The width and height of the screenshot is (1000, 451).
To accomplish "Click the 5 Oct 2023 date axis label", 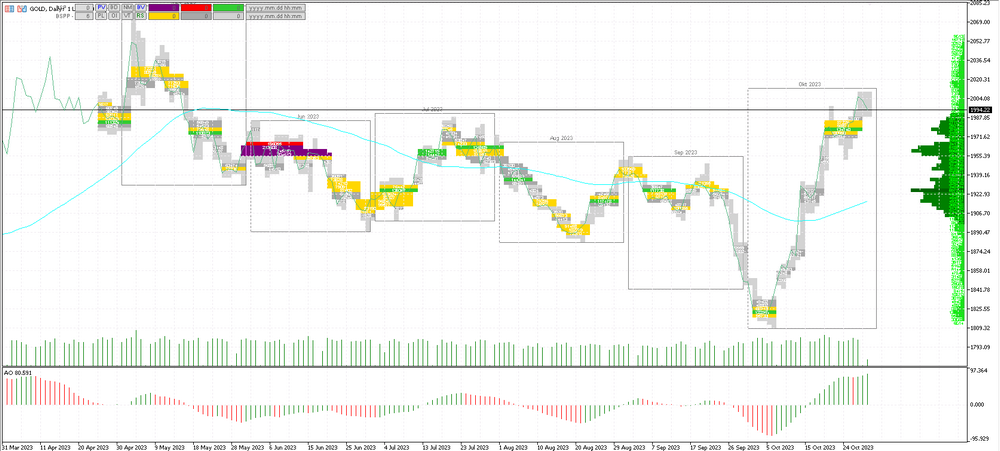I will 780,447.
